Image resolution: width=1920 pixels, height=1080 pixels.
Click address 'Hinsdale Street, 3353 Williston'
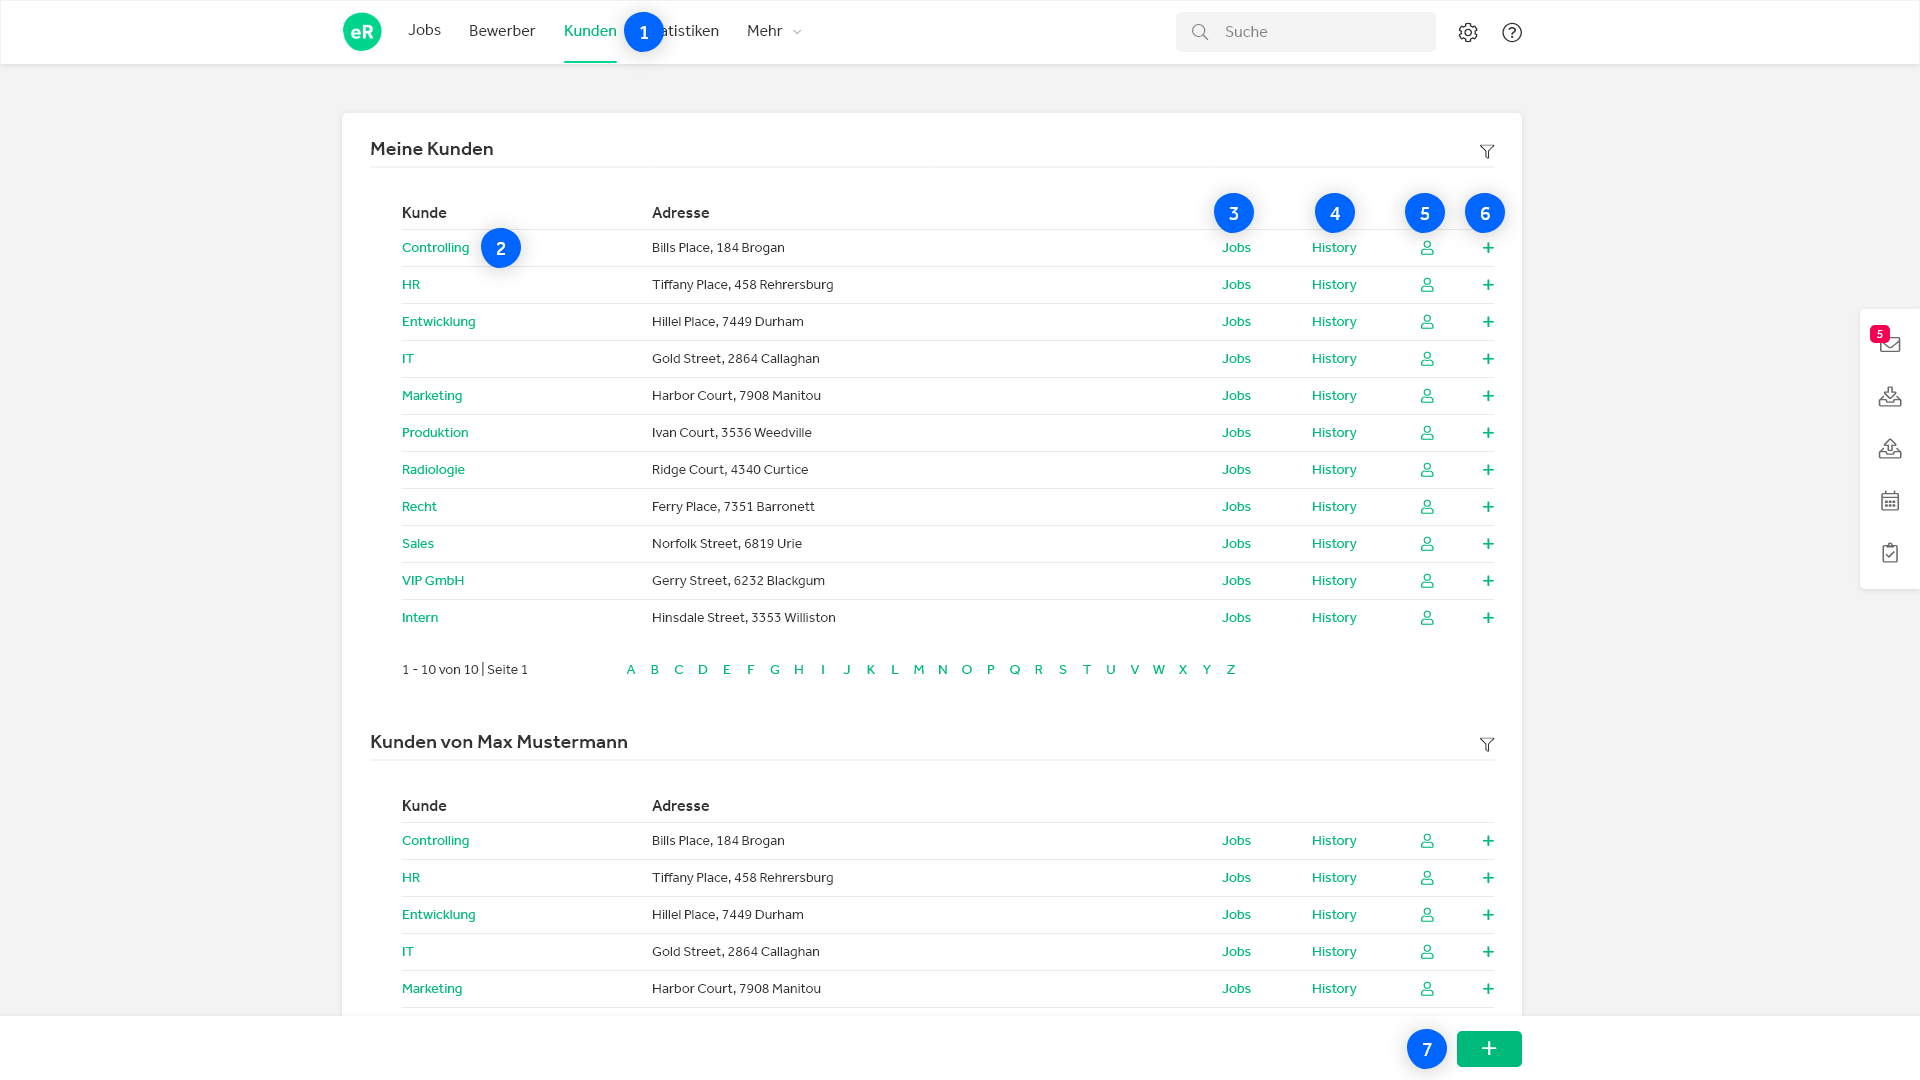(x=744, y=618)
